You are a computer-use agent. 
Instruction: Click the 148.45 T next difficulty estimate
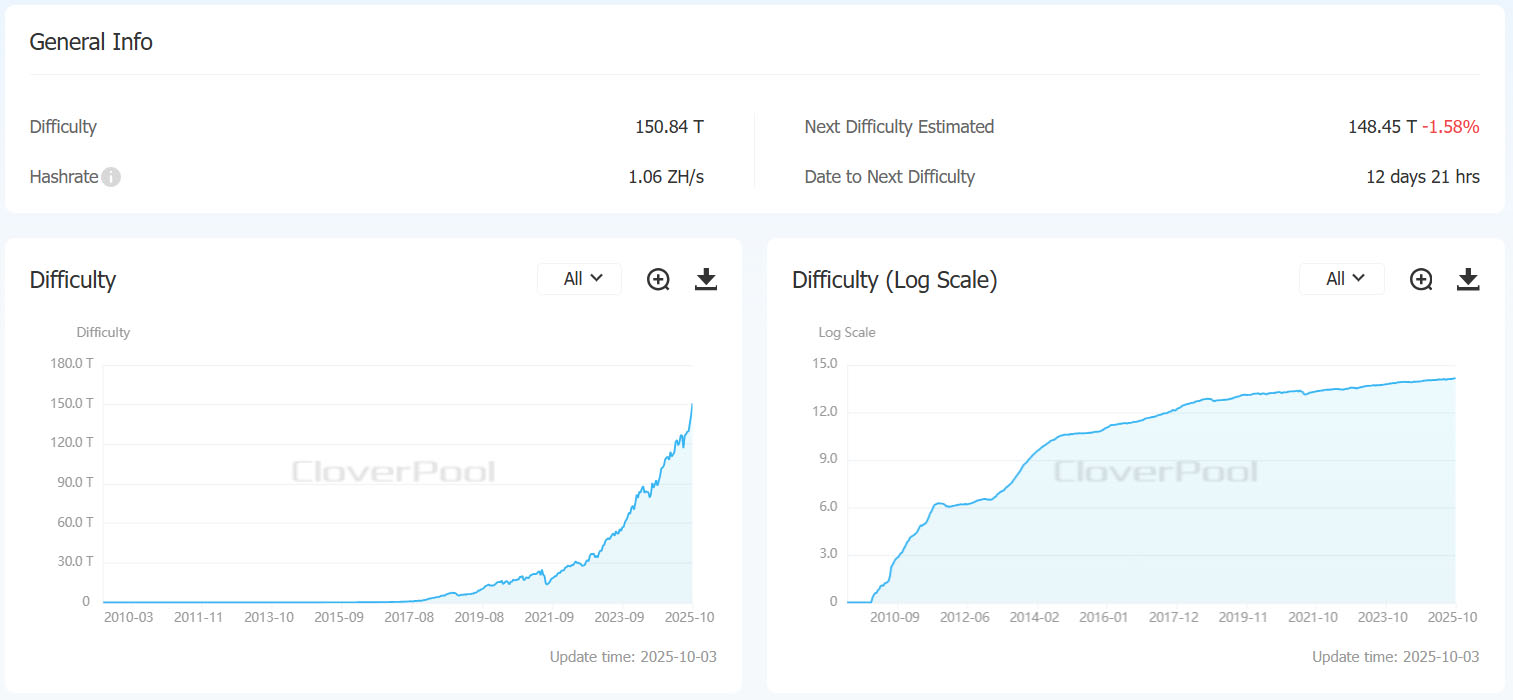click(1382, 127)
